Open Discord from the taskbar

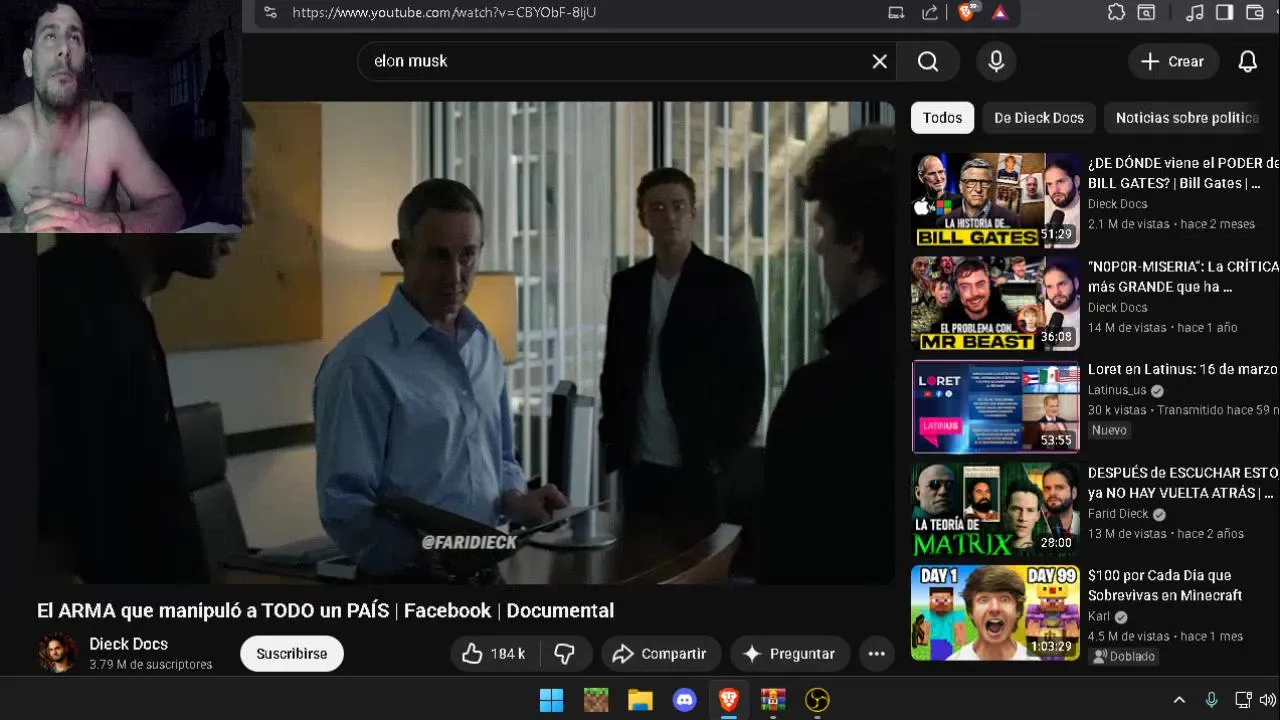(x=685, y=700)
